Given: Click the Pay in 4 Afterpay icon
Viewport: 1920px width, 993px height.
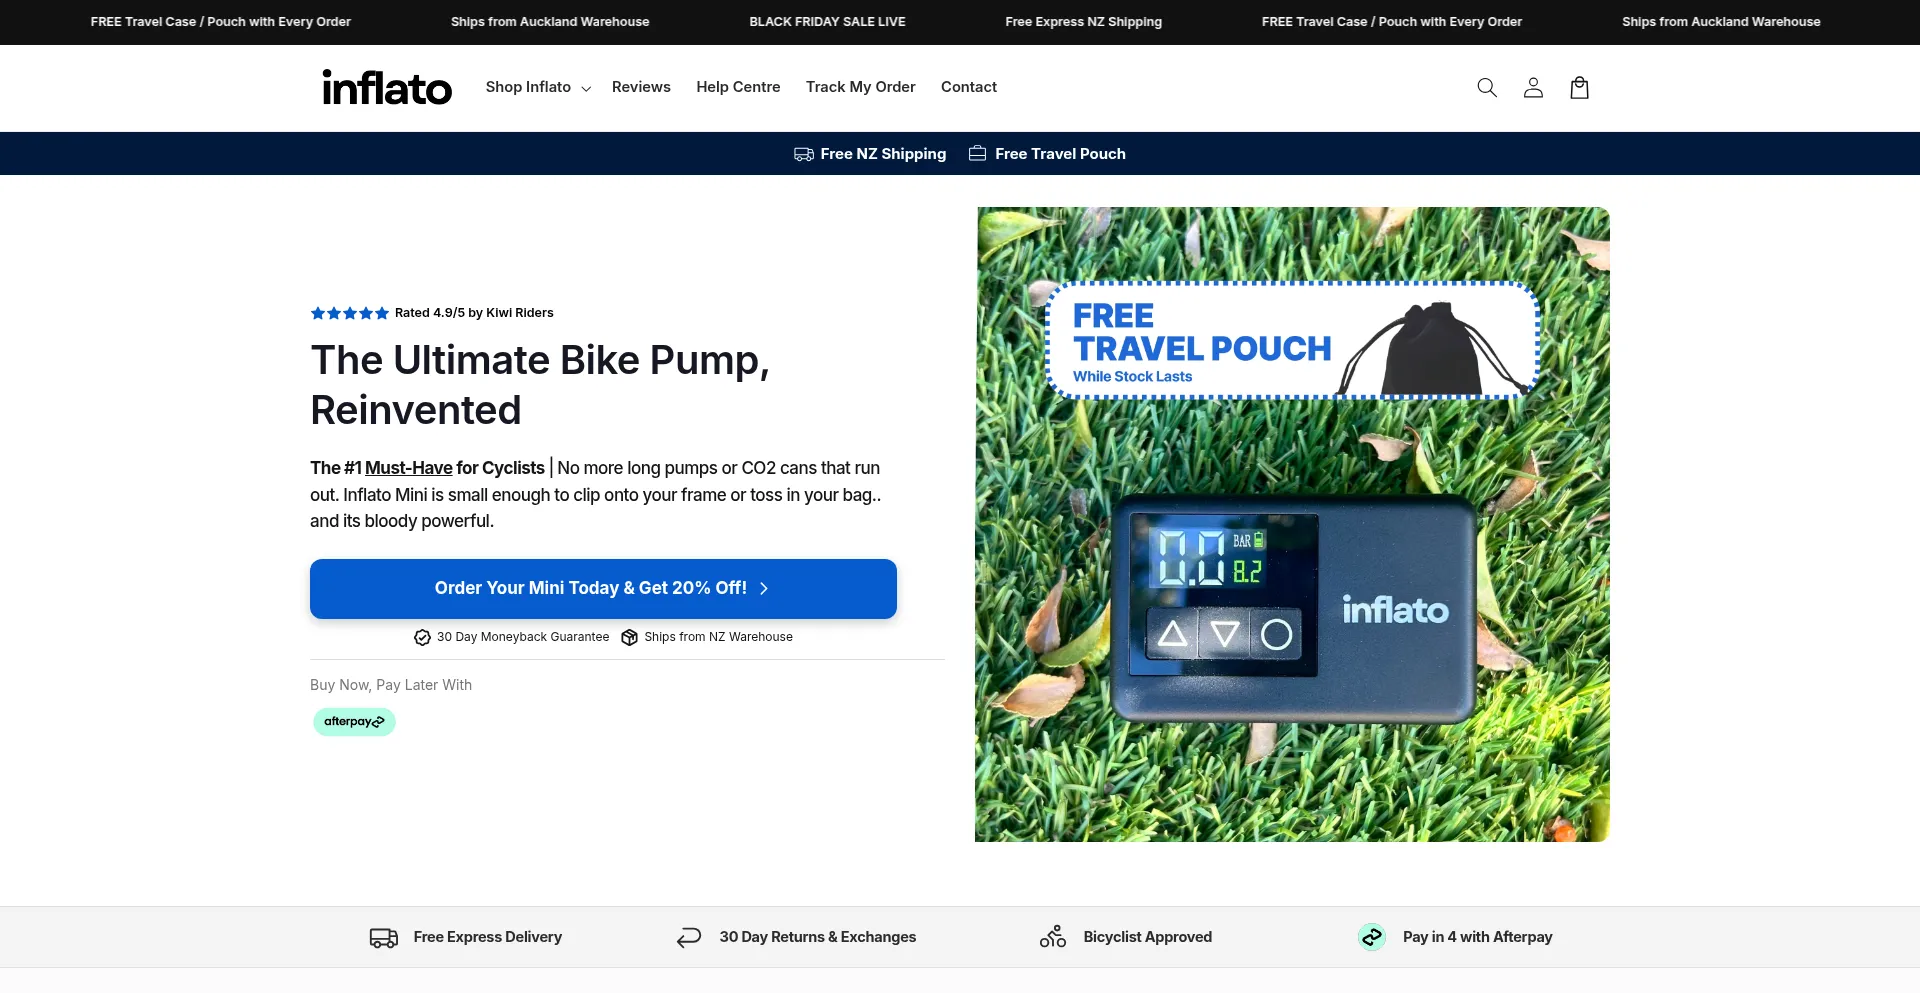Looking at the screenshot, I should pos(1372,937).
